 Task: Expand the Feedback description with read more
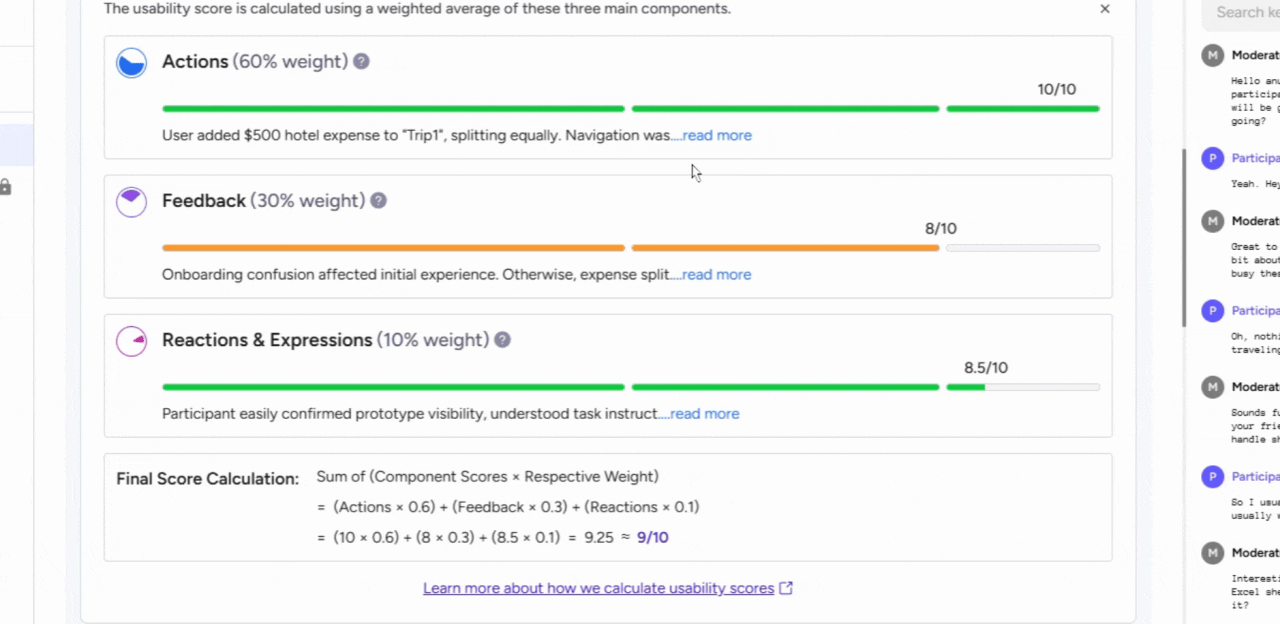pos(716,274)
